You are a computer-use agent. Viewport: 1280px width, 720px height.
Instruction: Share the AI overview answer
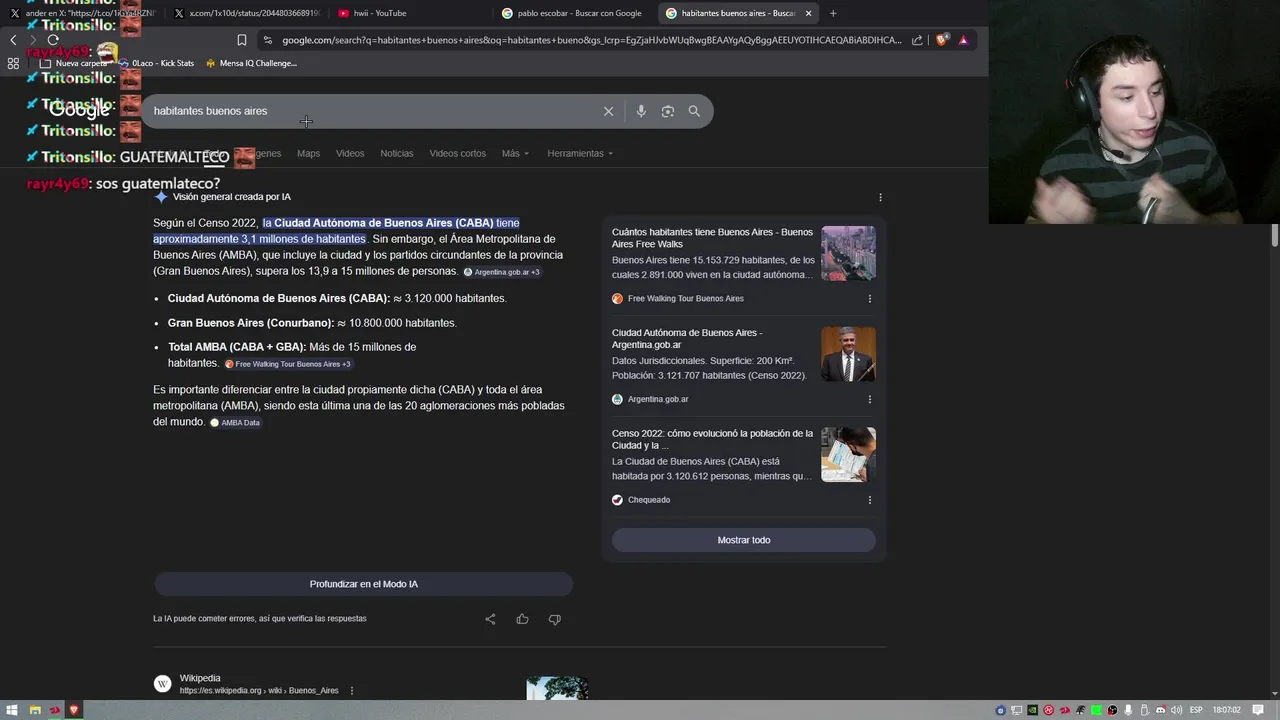(490, 619)
